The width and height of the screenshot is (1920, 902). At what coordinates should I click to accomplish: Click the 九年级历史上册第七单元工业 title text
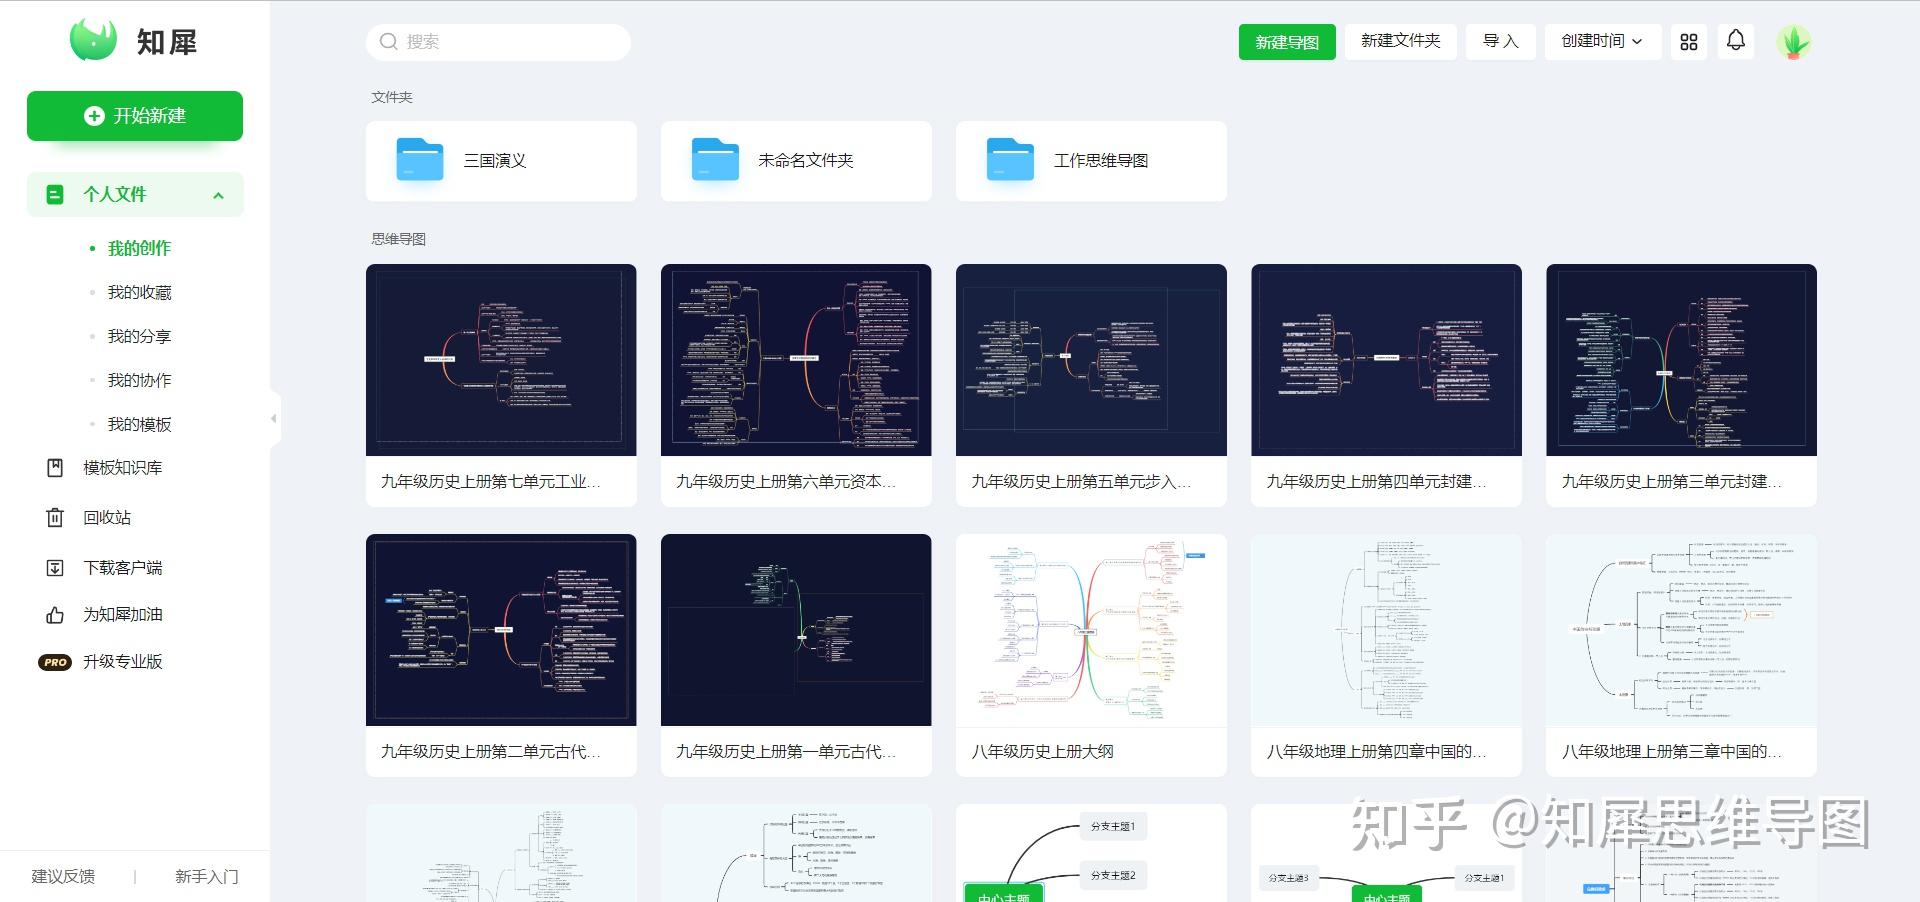tap(490, 481)
